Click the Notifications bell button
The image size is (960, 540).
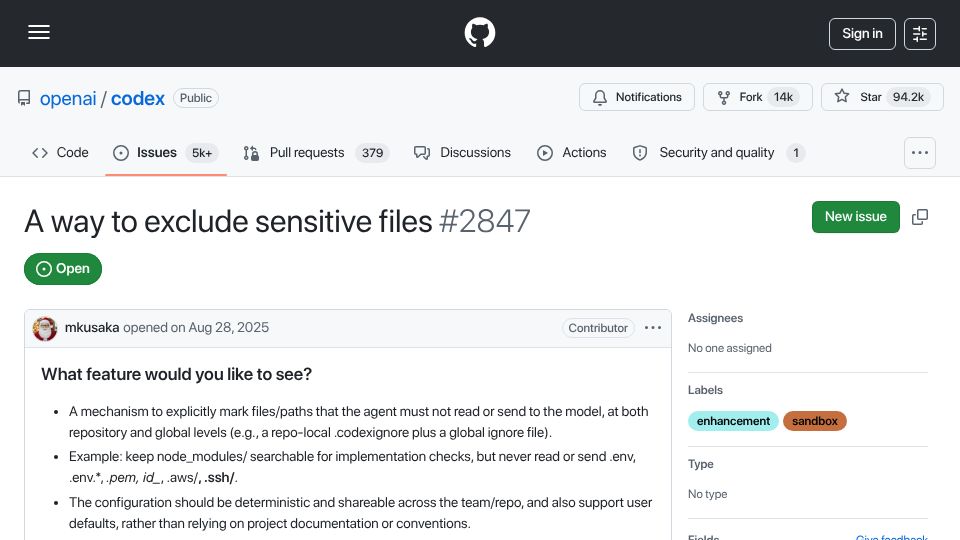637,97
